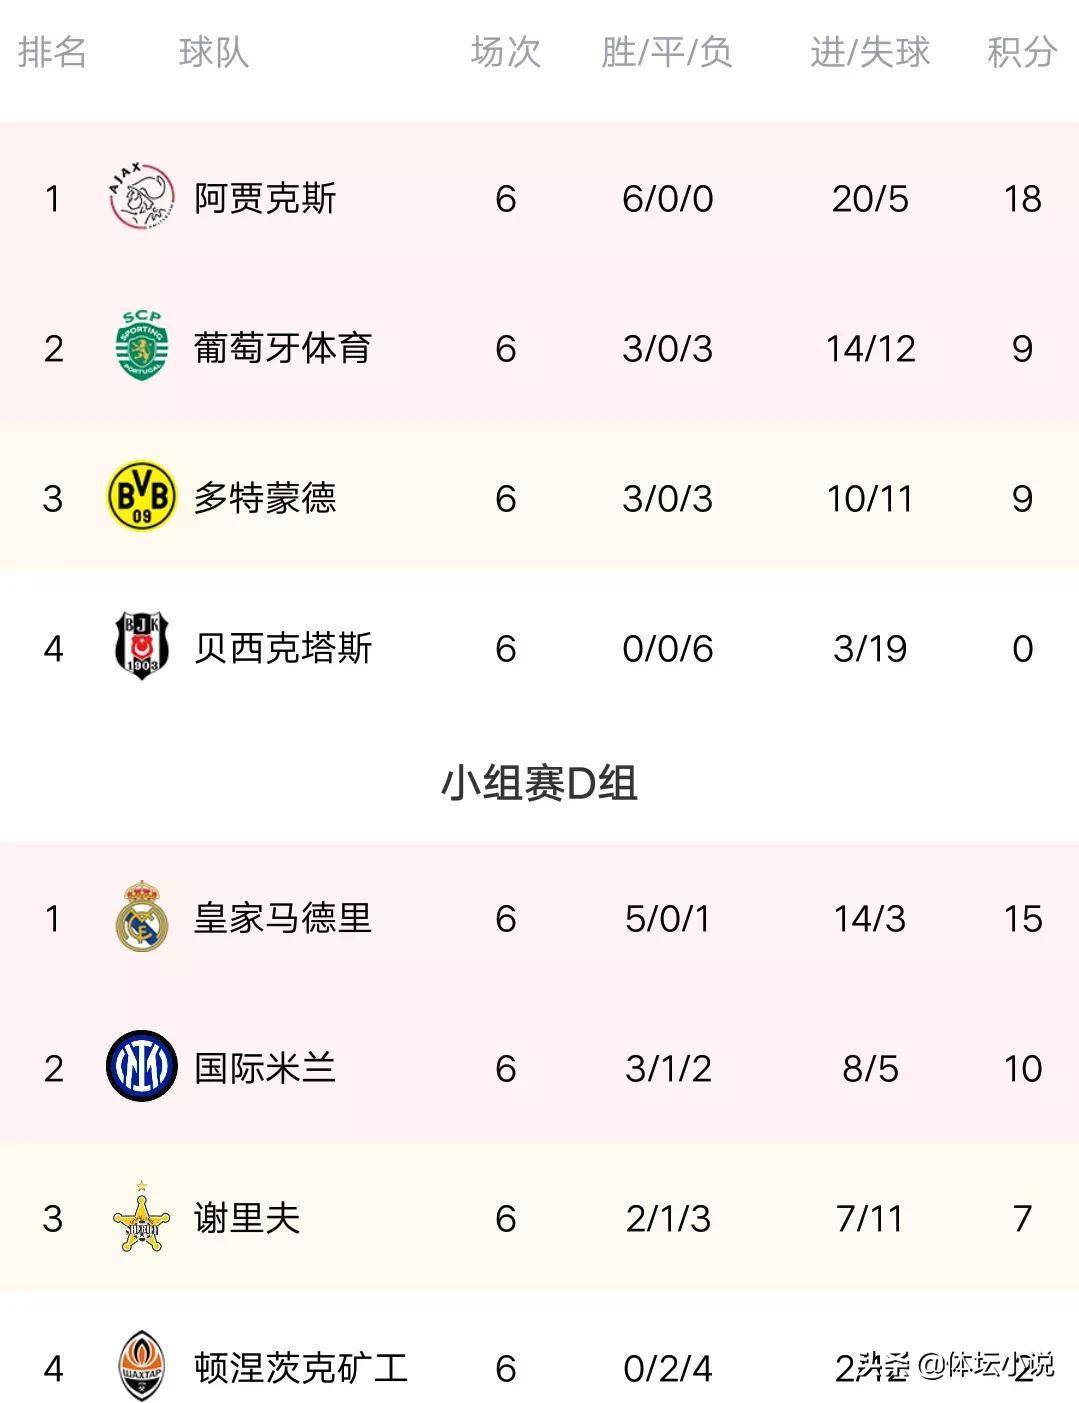Tap the Sporting CP crest icon
This screenshot has height=1403, width=1079.
(141, 347)
